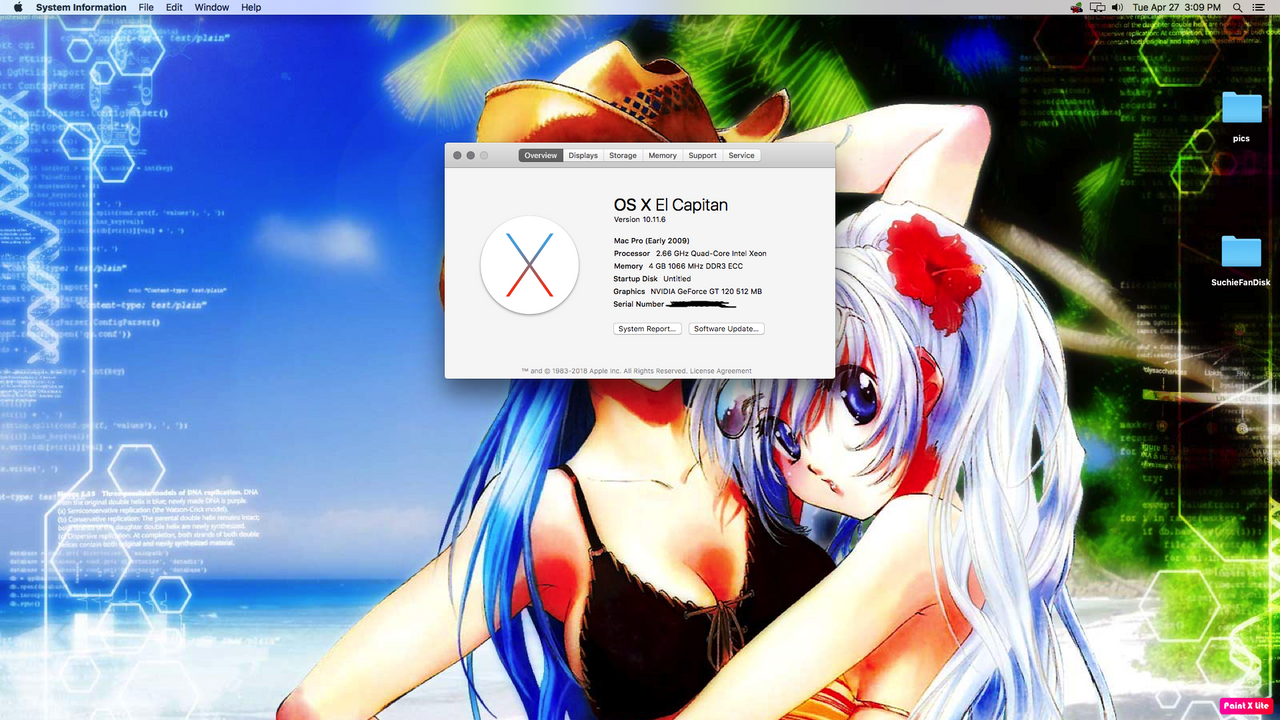Minimize the About This Mac window
The width and height of the screenshot is (1280, 720).
(471, 155)
